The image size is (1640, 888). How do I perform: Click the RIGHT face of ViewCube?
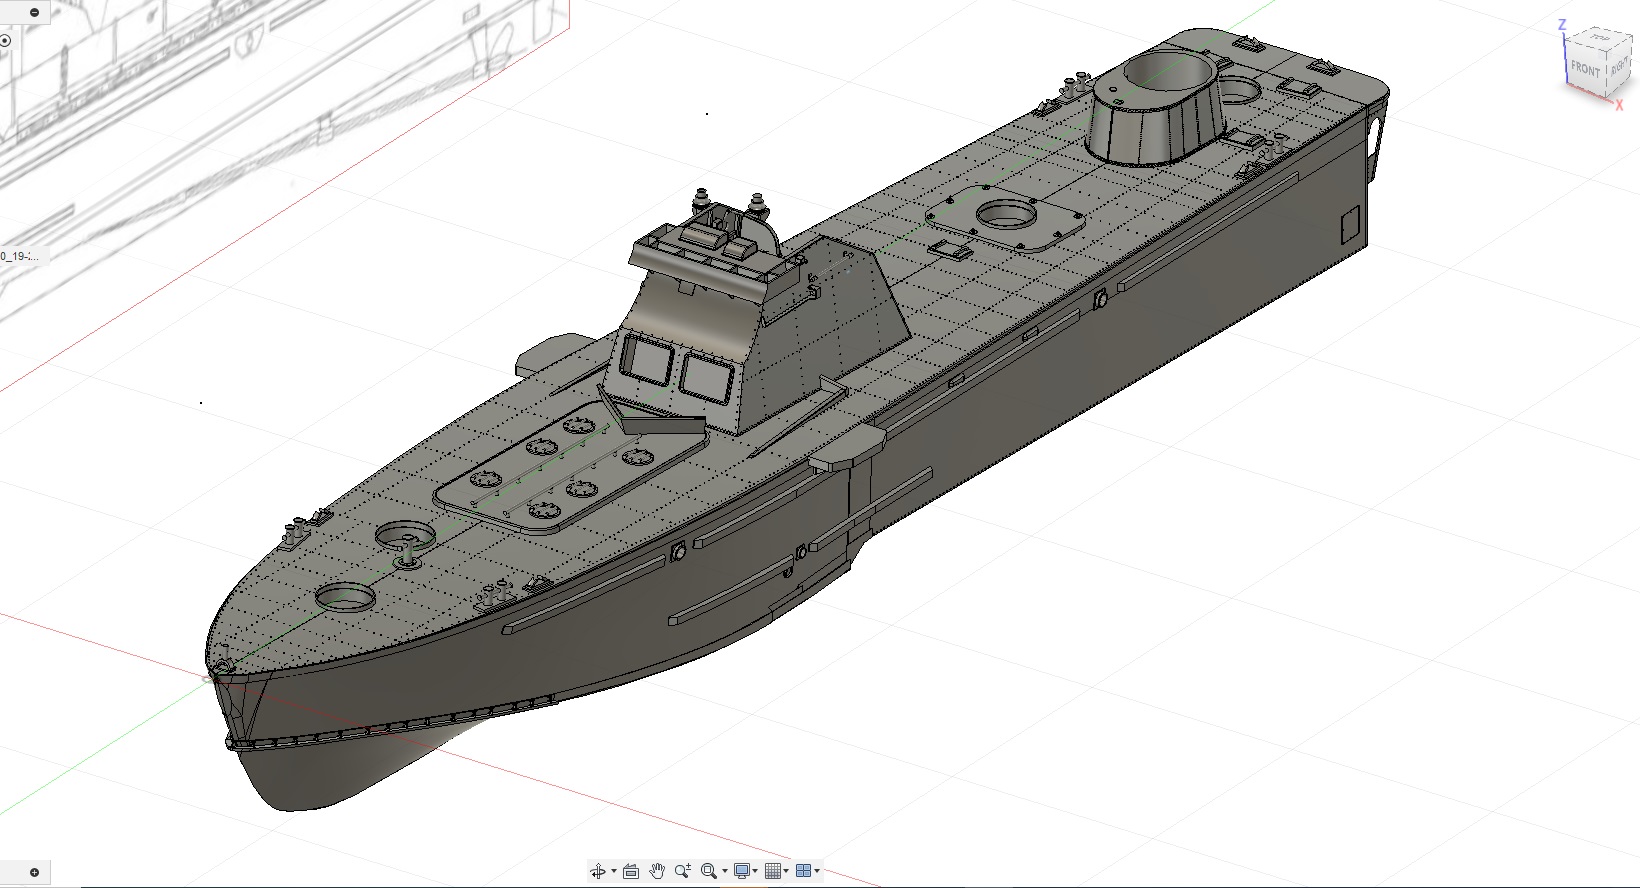coord(1618,65)
